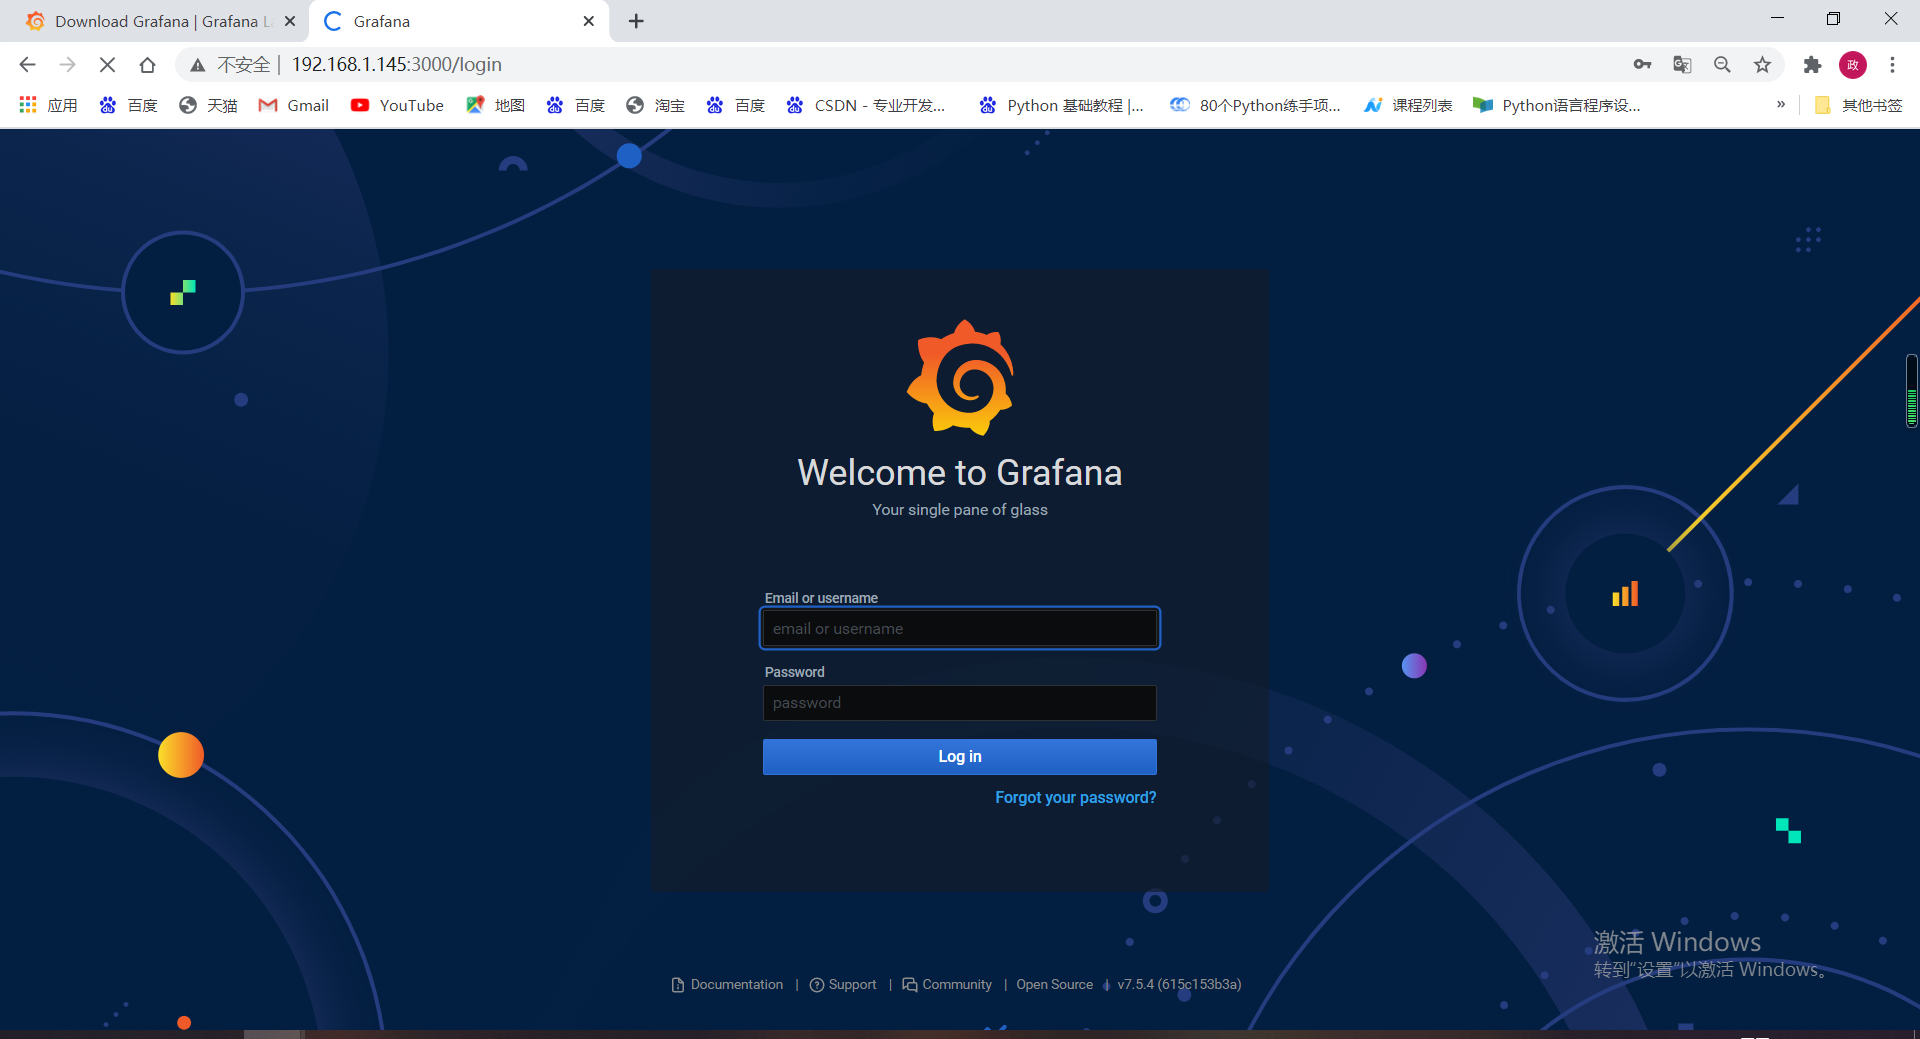Screen dimensions: 1920x1039
Task: Close the Download Grafana tab
Action: pos(290,21)
